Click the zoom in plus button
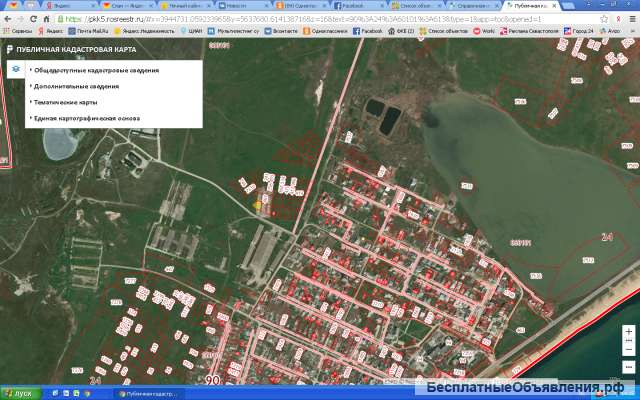 tap(627, 333)
